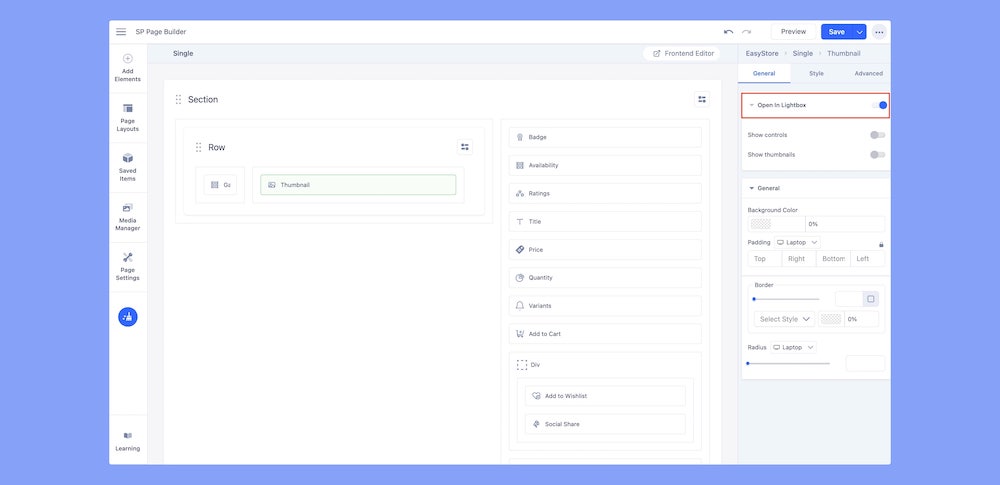
Task: Click Row drag handle
Action: coord(198,147)
